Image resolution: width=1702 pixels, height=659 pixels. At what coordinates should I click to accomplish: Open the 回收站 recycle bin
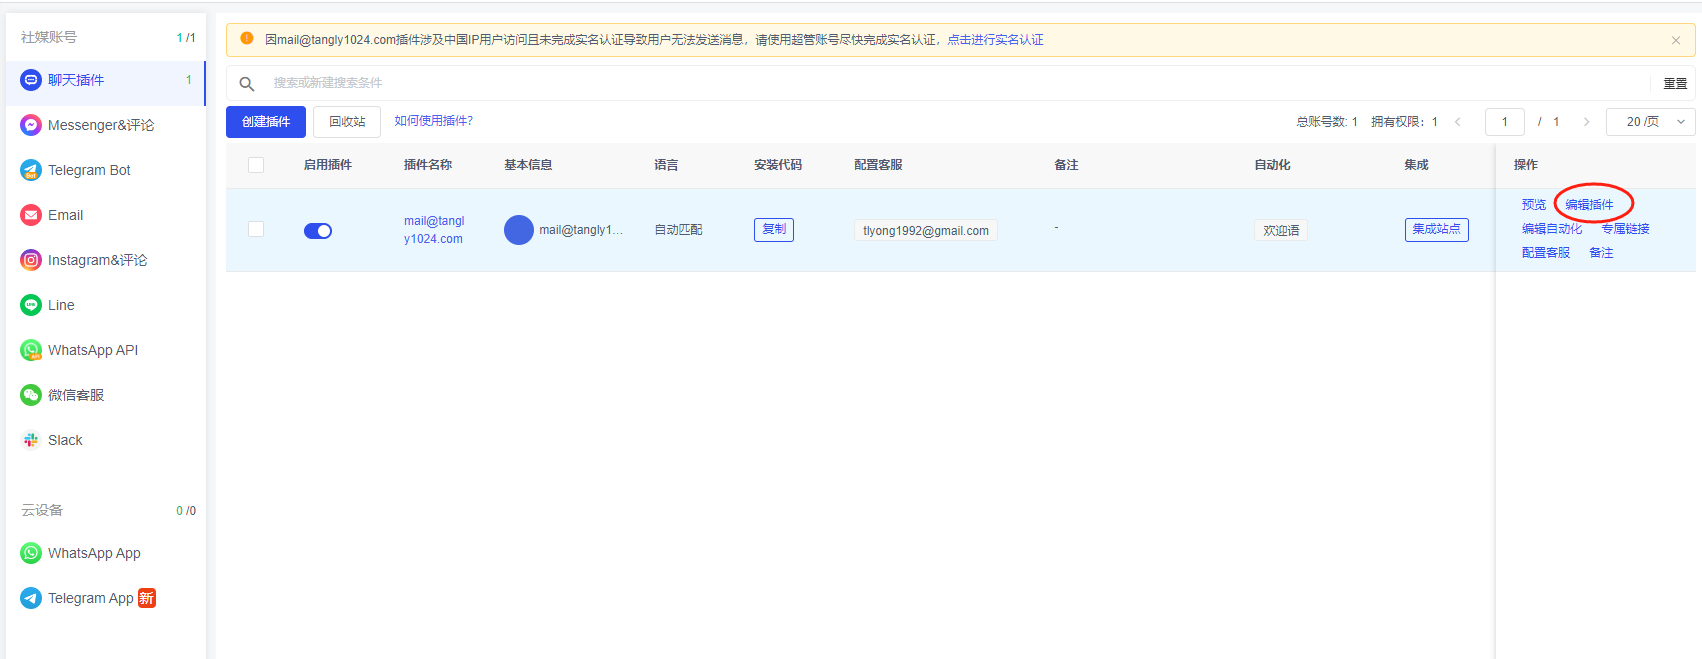point(347,122)
